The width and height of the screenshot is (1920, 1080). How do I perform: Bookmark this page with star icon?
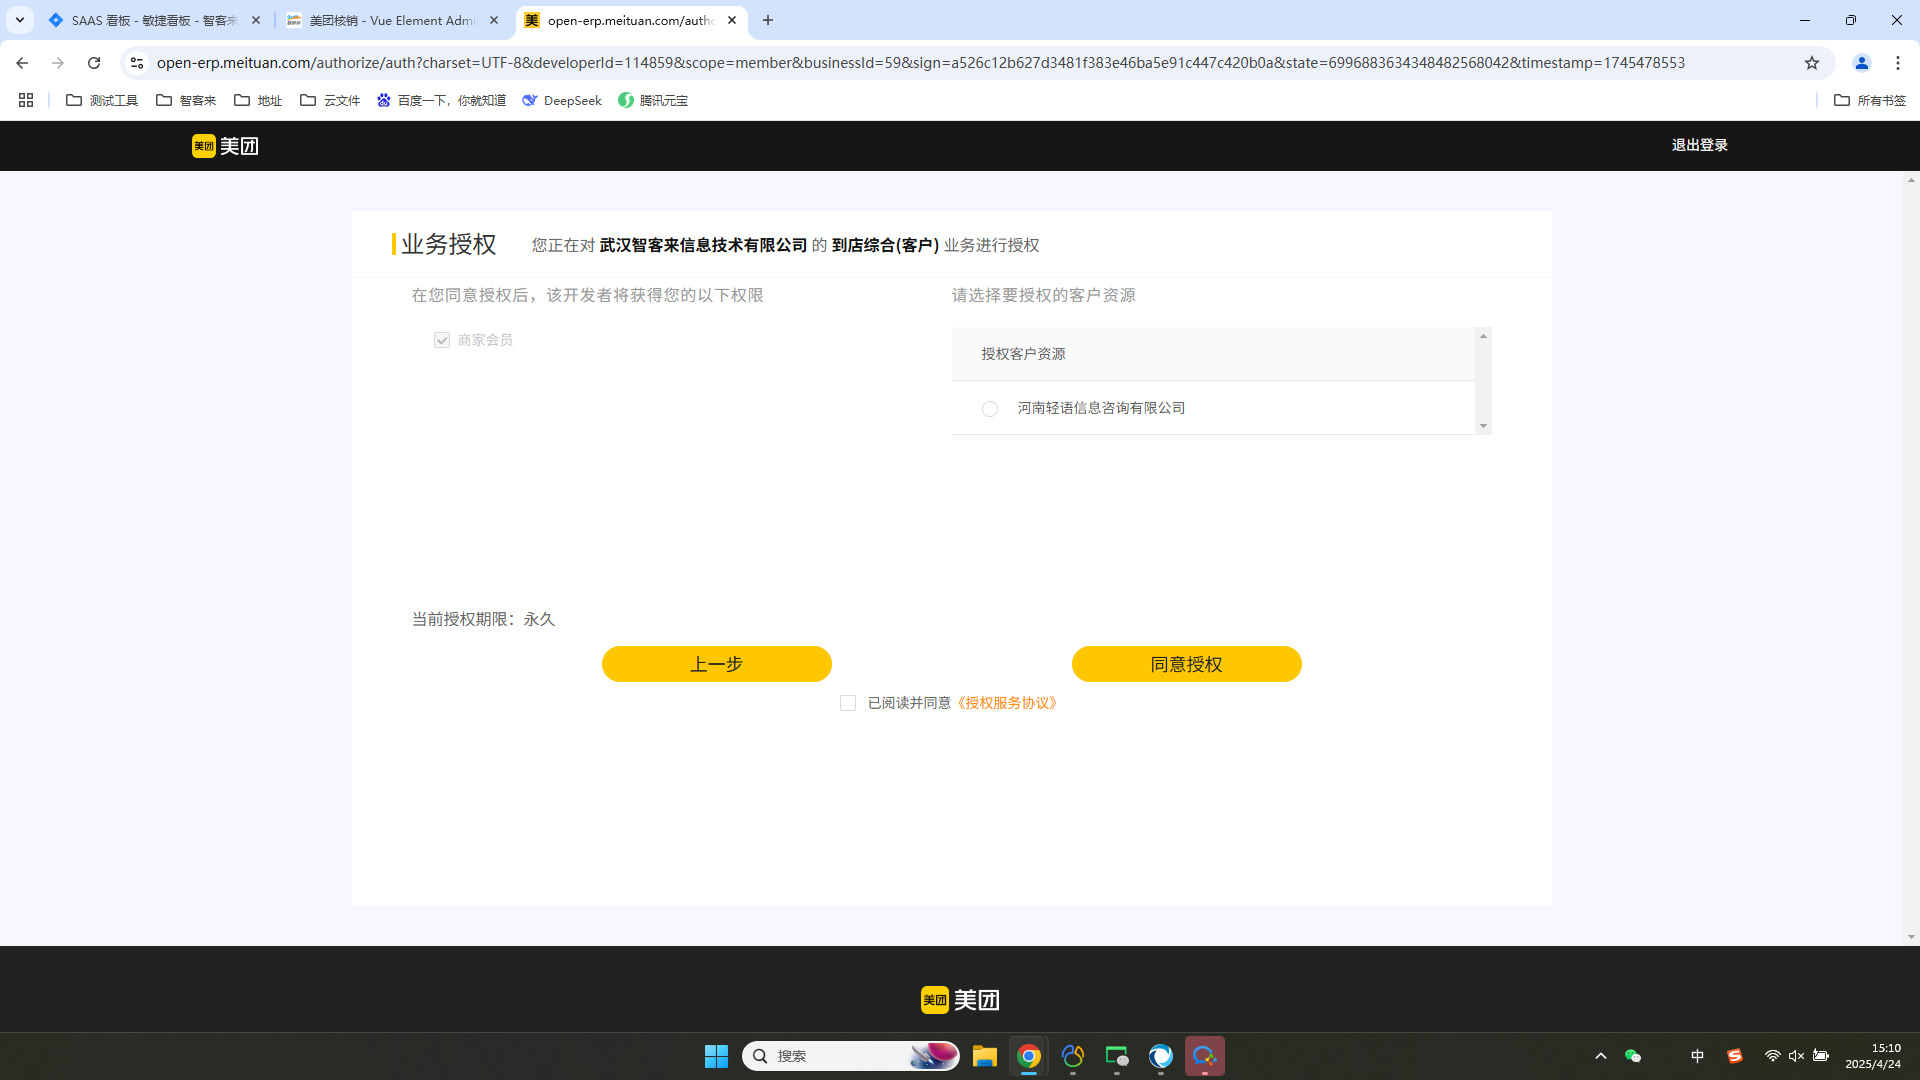tap(1812, 63)
